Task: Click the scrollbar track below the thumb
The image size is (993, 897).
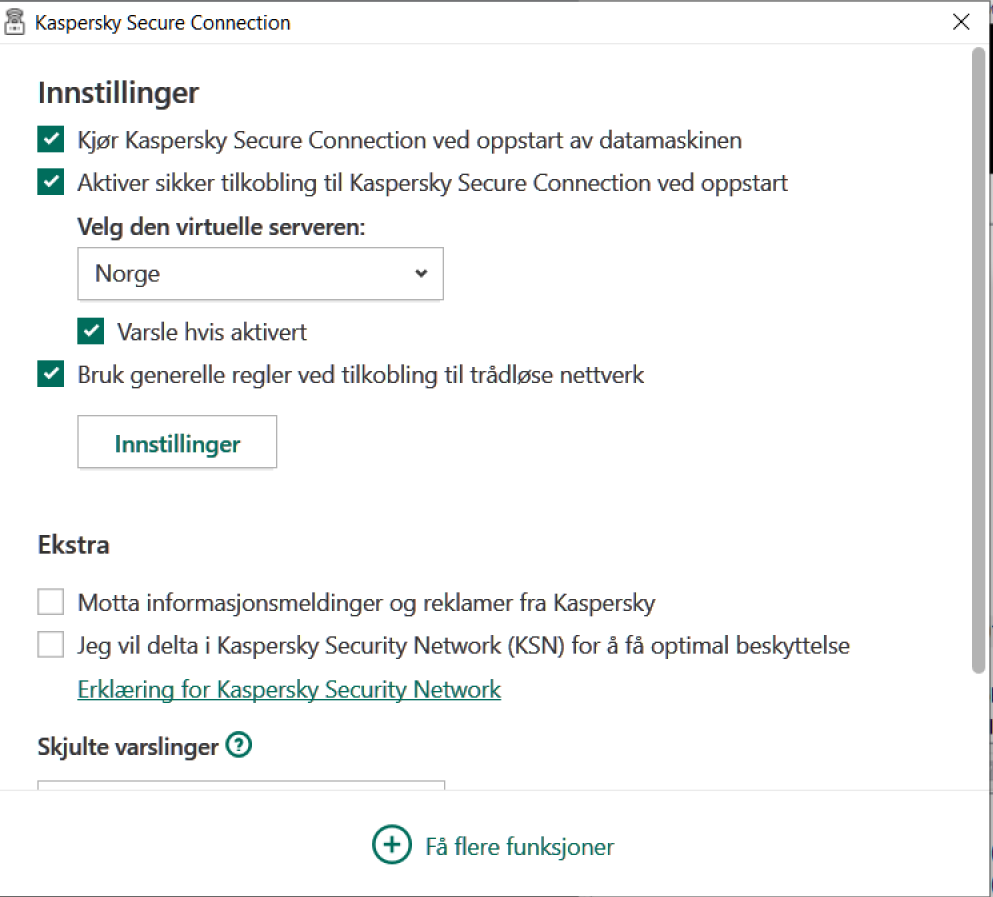Action: pos(978,730)
